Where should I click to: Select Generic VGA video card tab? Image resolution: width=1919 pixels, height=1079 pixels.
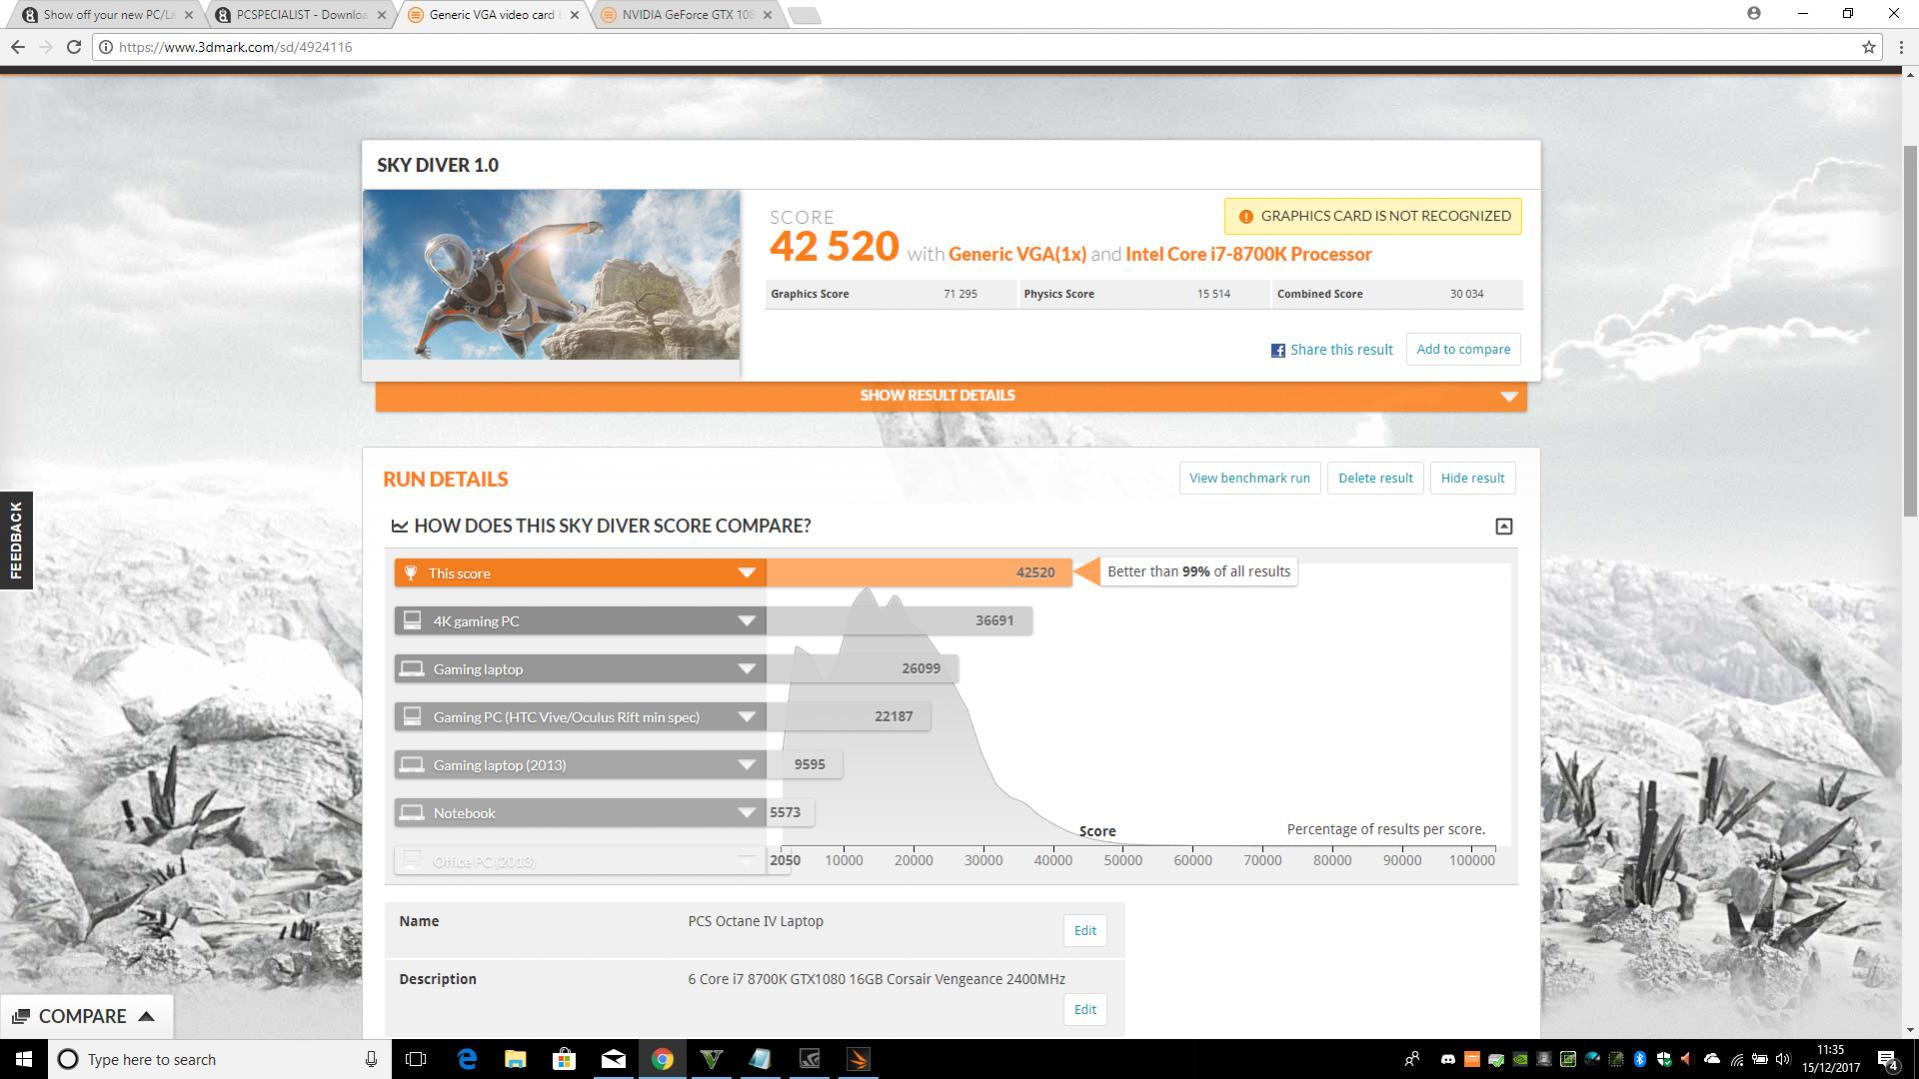tap(490, 15)
